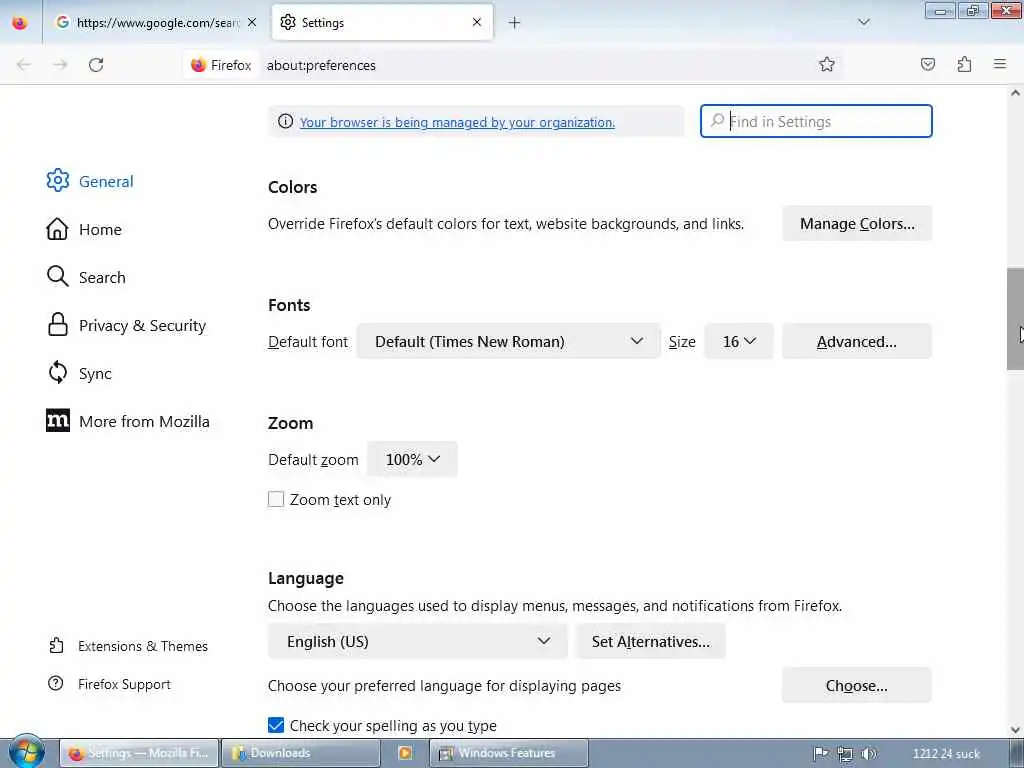Open the Extensions puzzle icon

(964, 64)
